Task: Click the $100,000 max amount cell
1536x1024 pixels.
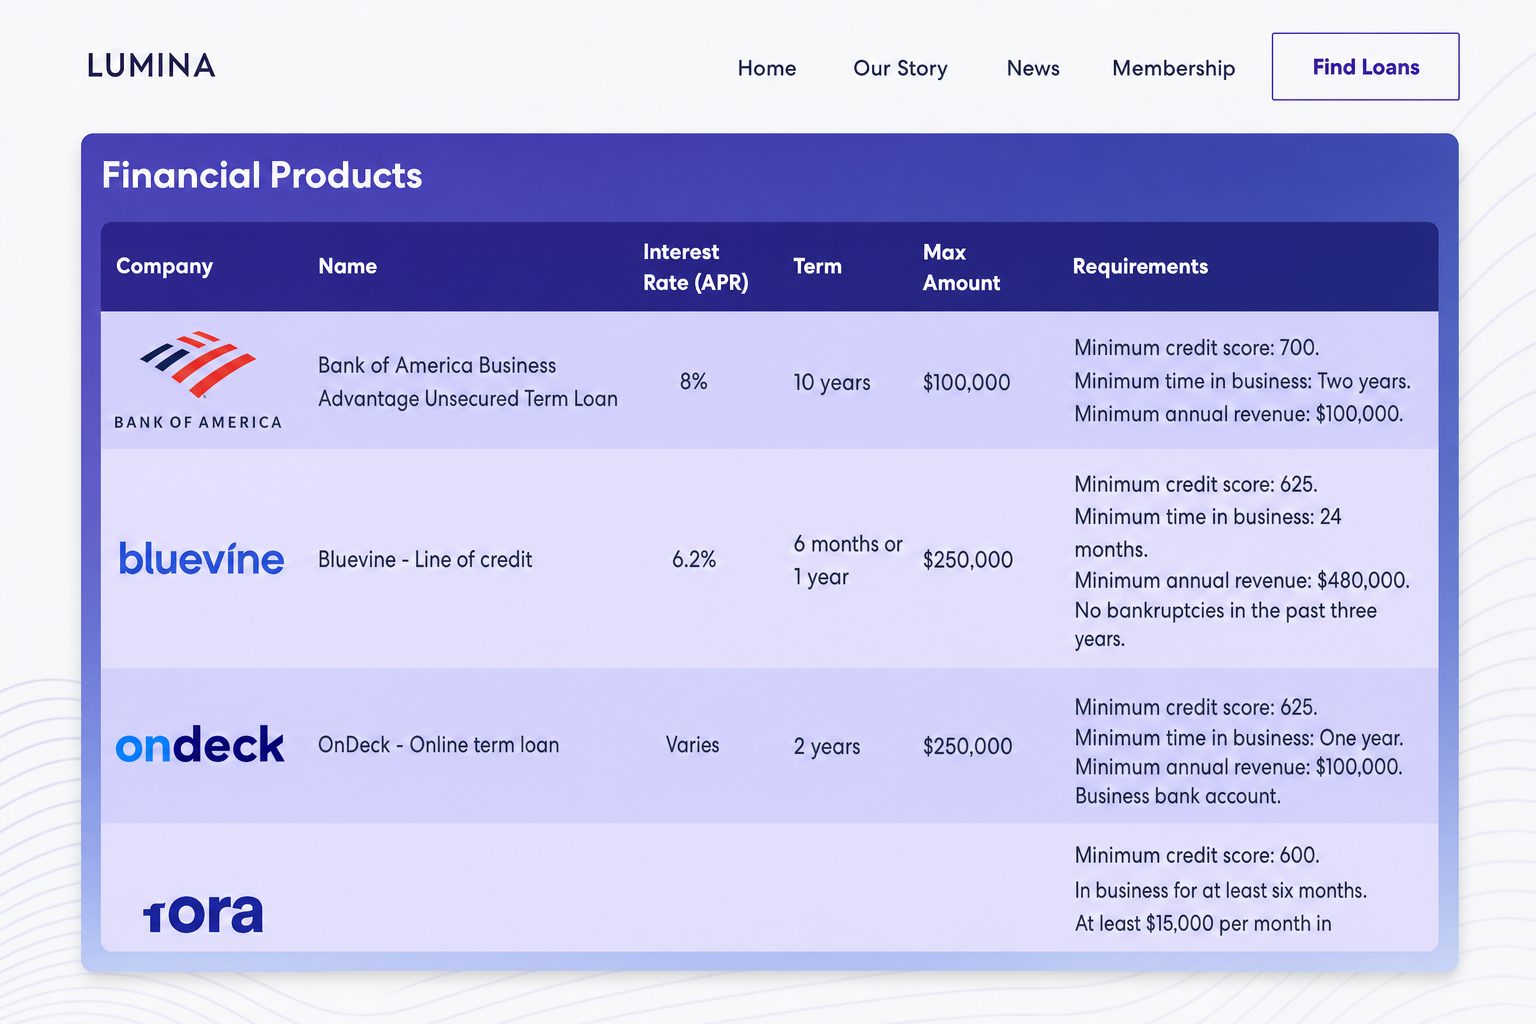Action: (966, 382)
